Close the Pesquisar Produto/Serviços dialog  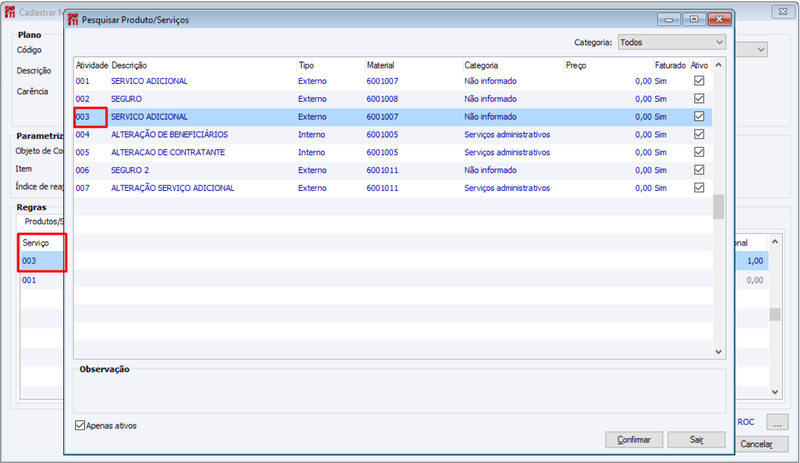point(719,19)
